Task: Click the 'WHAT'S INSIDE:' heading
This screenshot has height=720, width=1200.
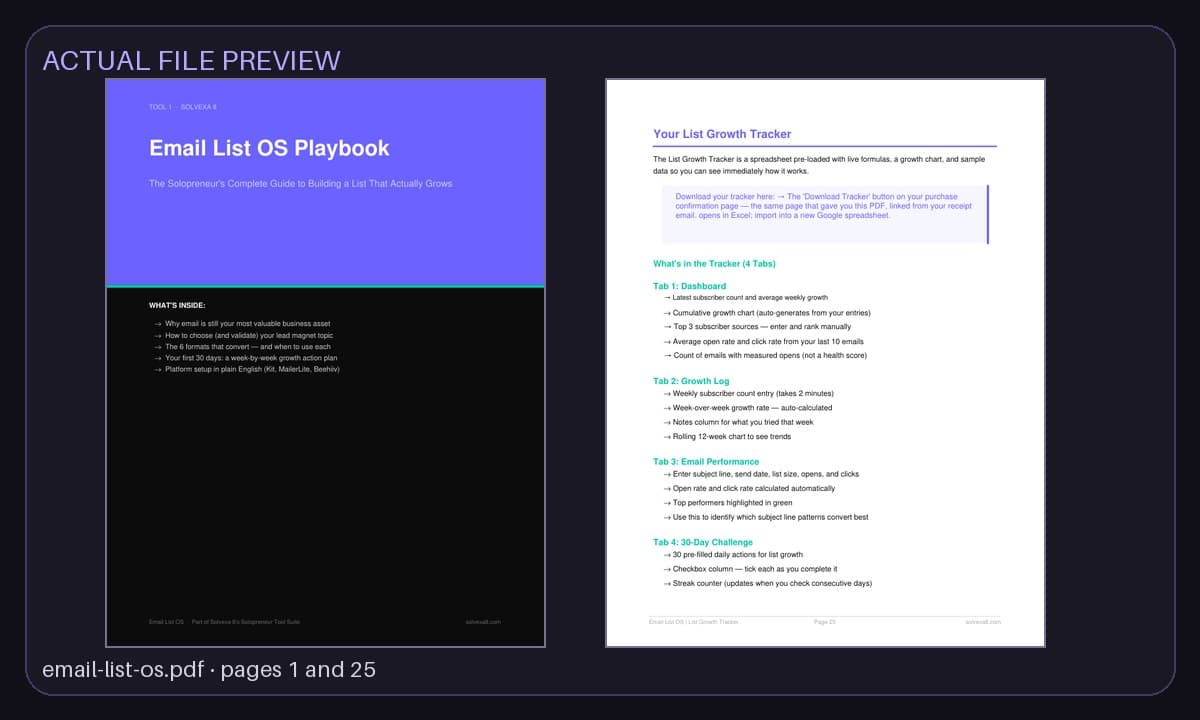Action: point(178,305)
